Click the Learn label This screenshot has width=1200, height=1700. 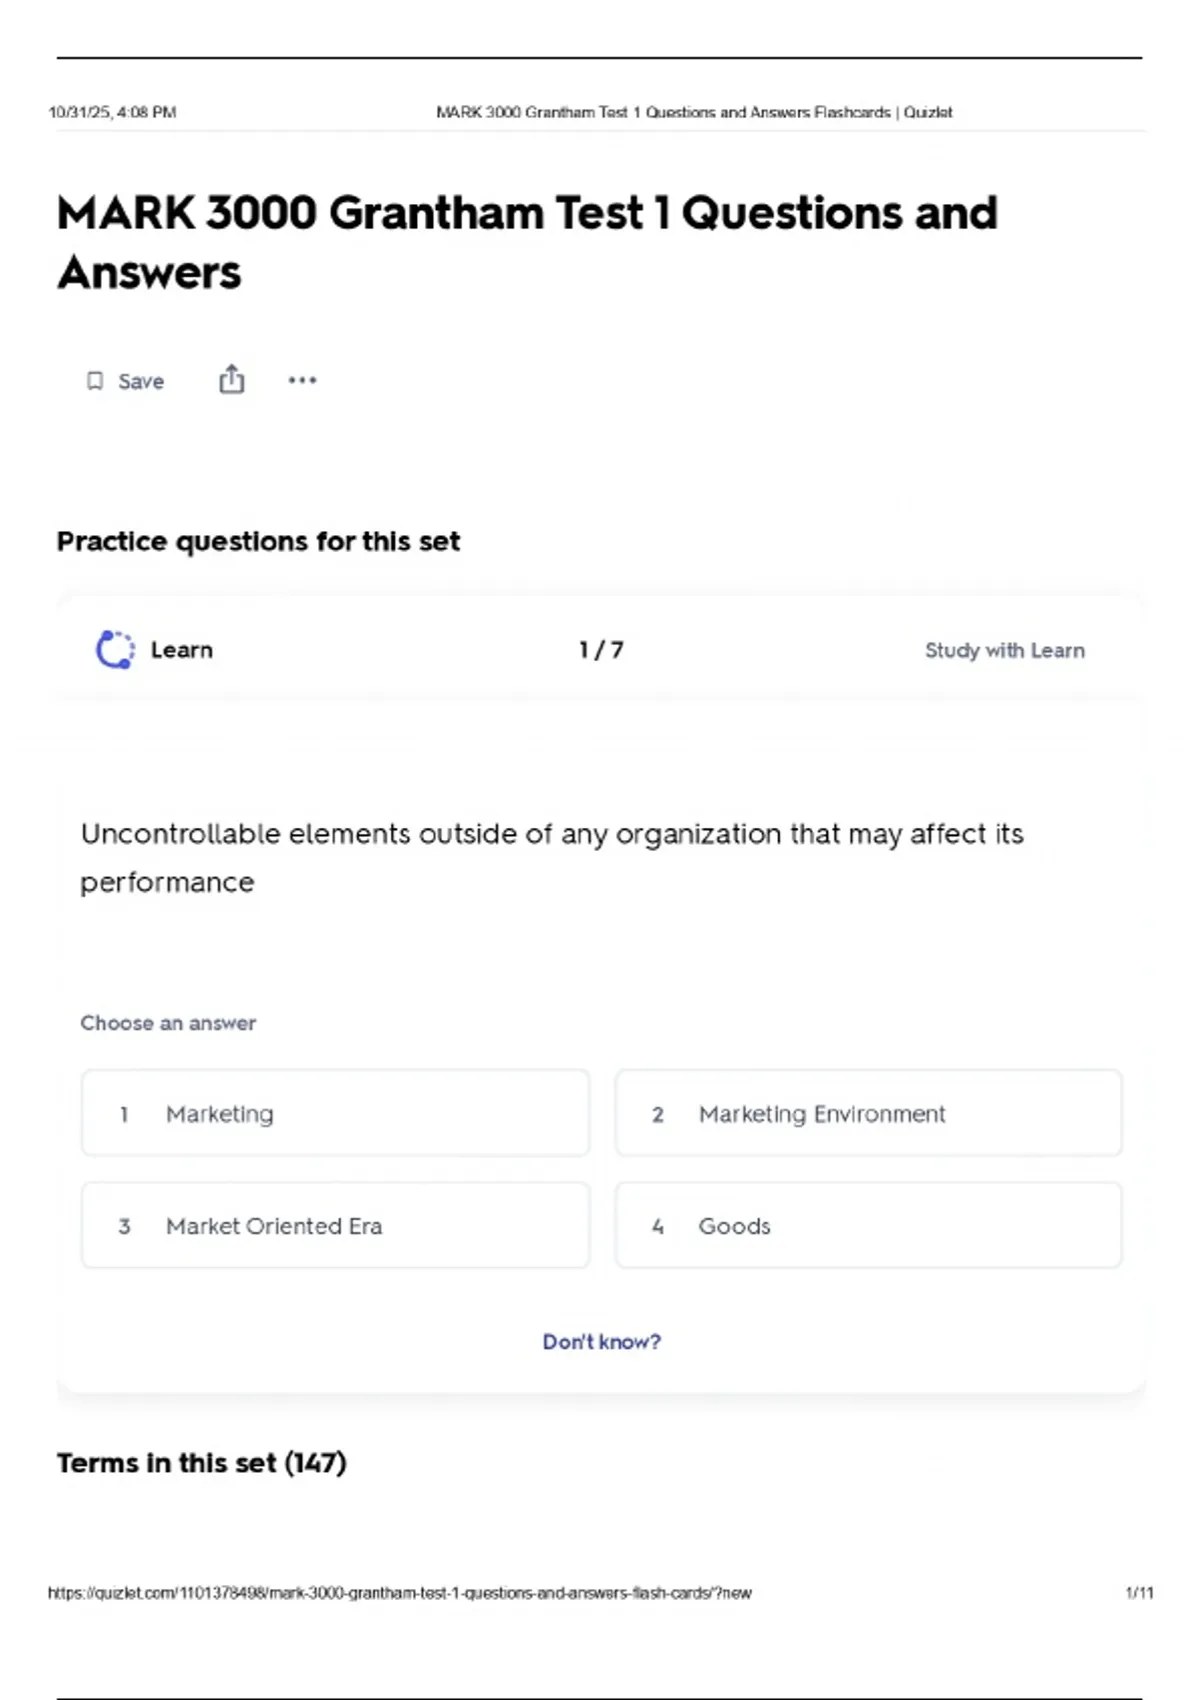tap(181, 650)
